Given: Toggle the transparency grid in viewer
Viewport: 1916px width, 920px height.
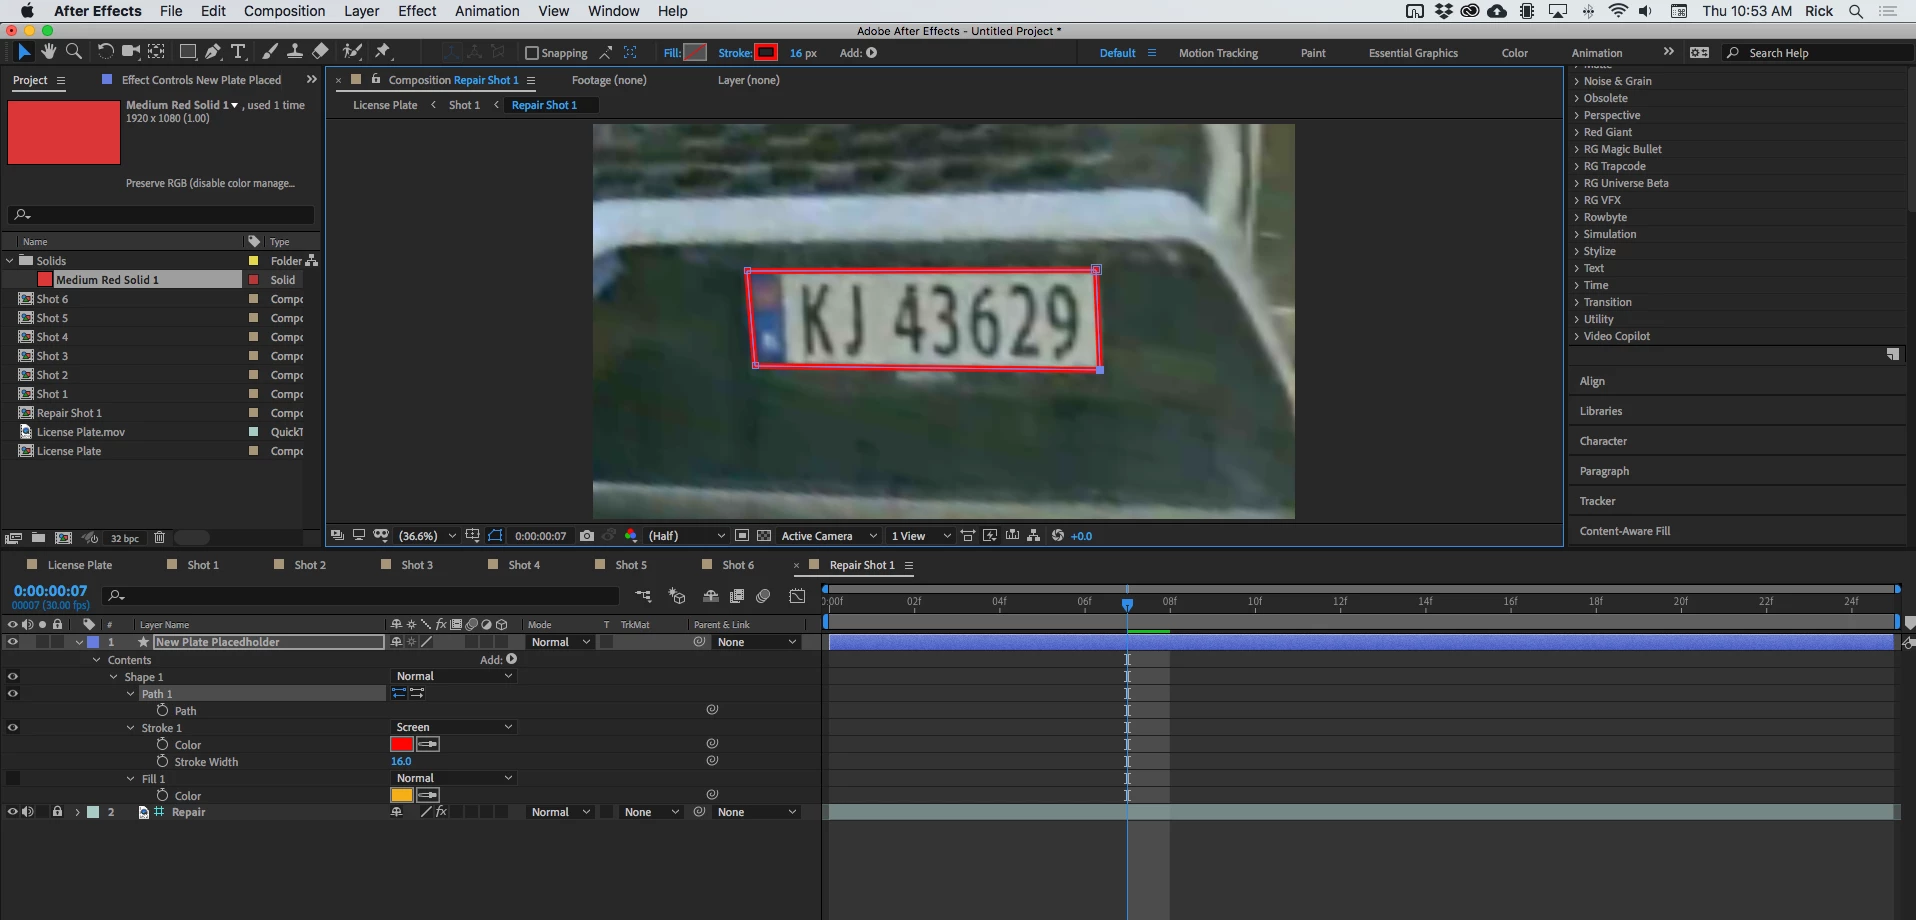Looking at the screenshot, I should (764, 536).
